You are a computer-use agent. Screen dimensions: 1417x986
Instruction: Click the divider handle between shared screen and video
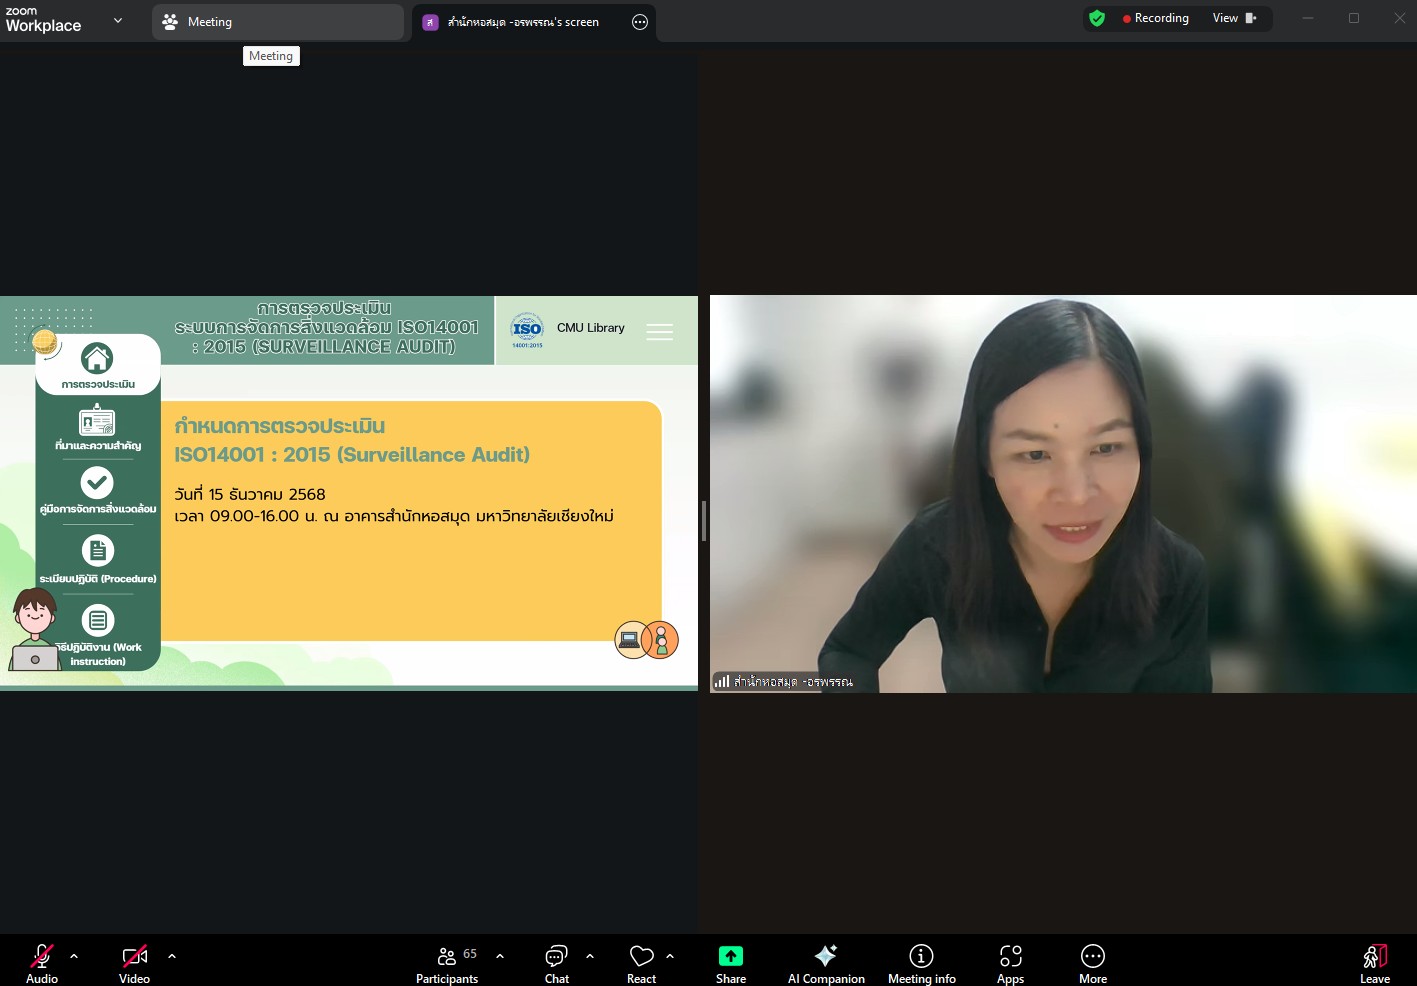[704, 521]
